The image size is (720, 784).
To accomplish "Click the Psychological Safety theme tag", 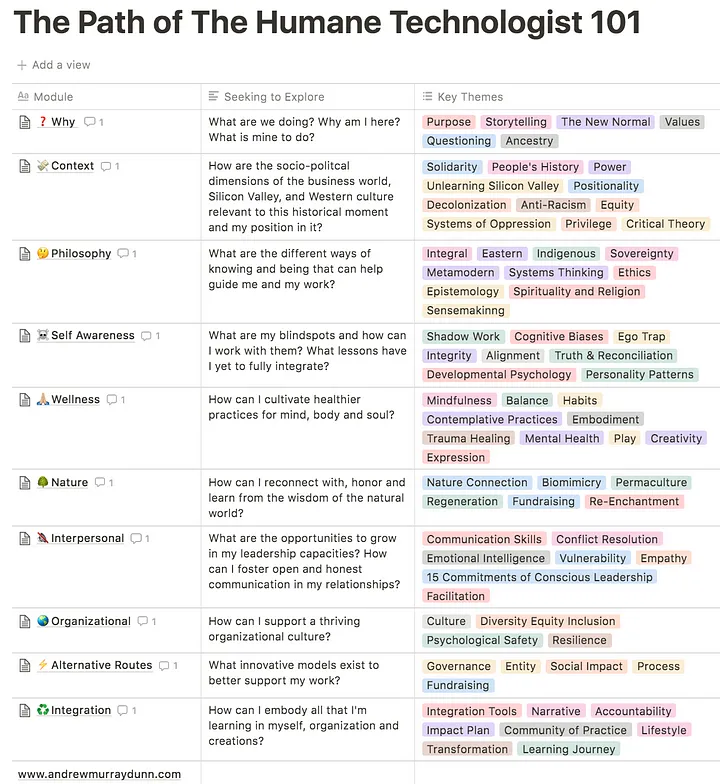I will [x=482, y=641].
